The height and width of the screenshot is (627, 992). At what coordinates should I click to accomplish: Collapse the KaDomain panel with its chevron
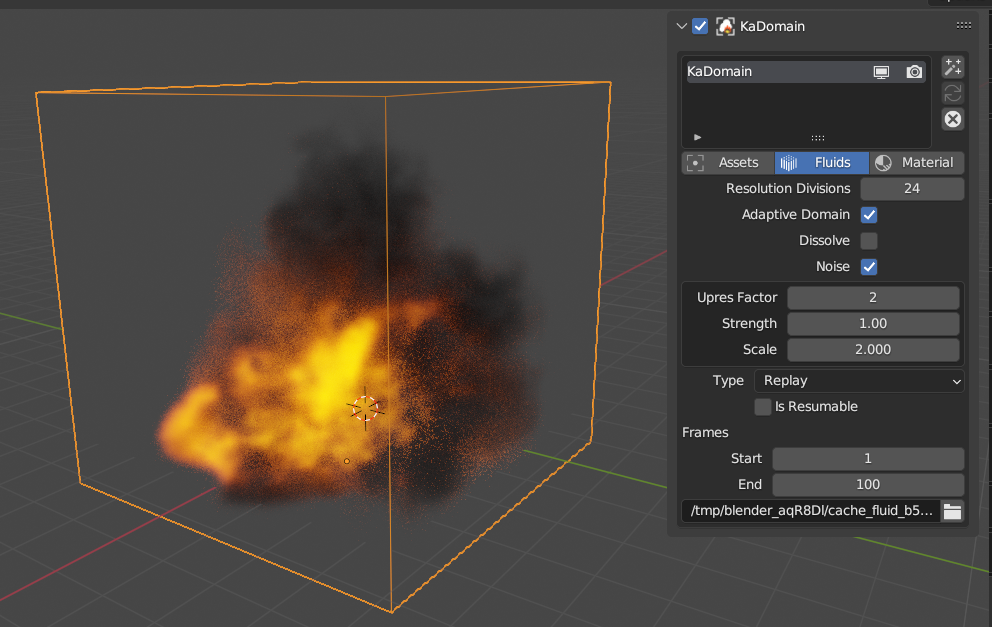click(681, 26)
